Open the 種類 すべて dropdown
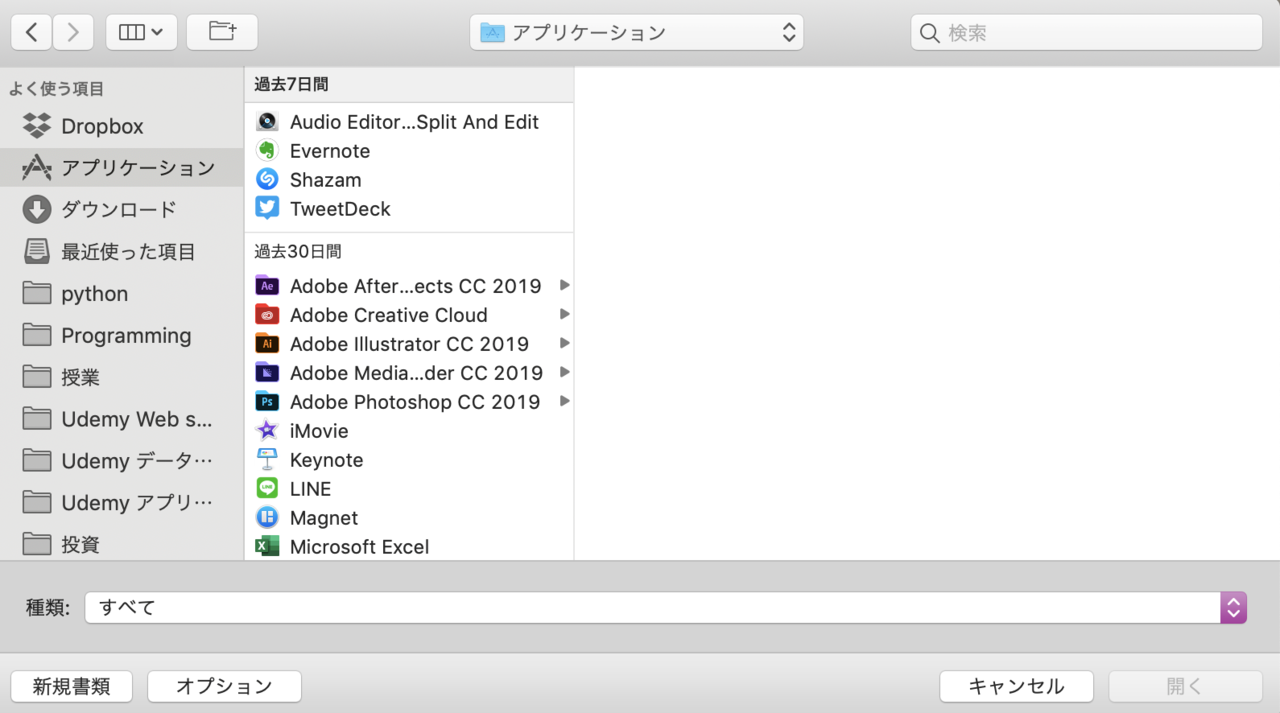 point(666,607)
